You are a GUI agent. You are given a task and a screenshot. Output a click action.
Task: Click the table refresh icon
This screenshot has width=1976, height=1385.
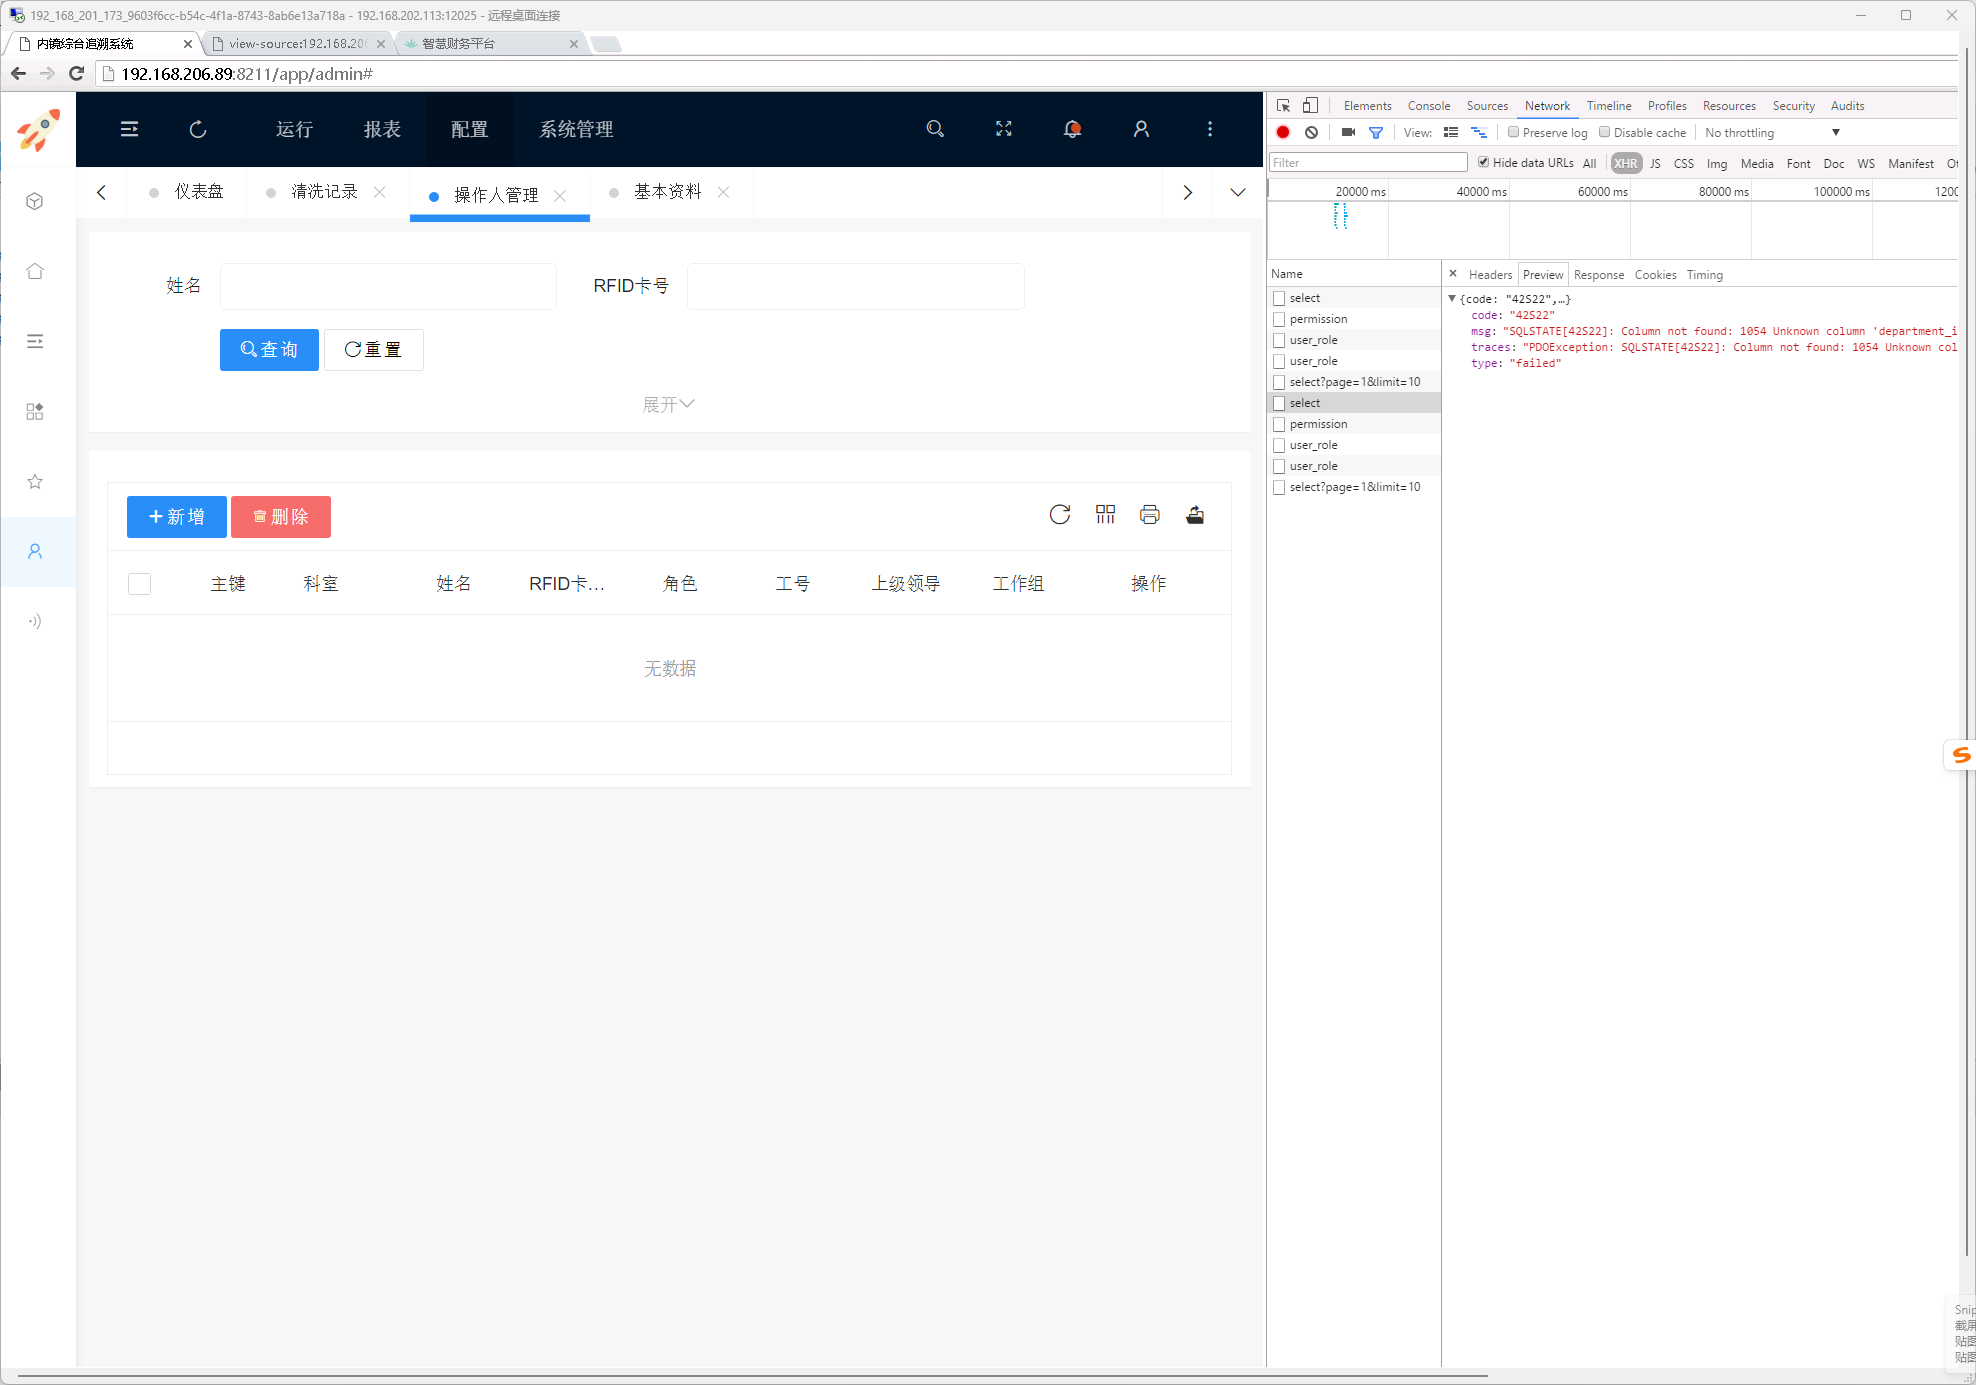[x=1060, y=515]
